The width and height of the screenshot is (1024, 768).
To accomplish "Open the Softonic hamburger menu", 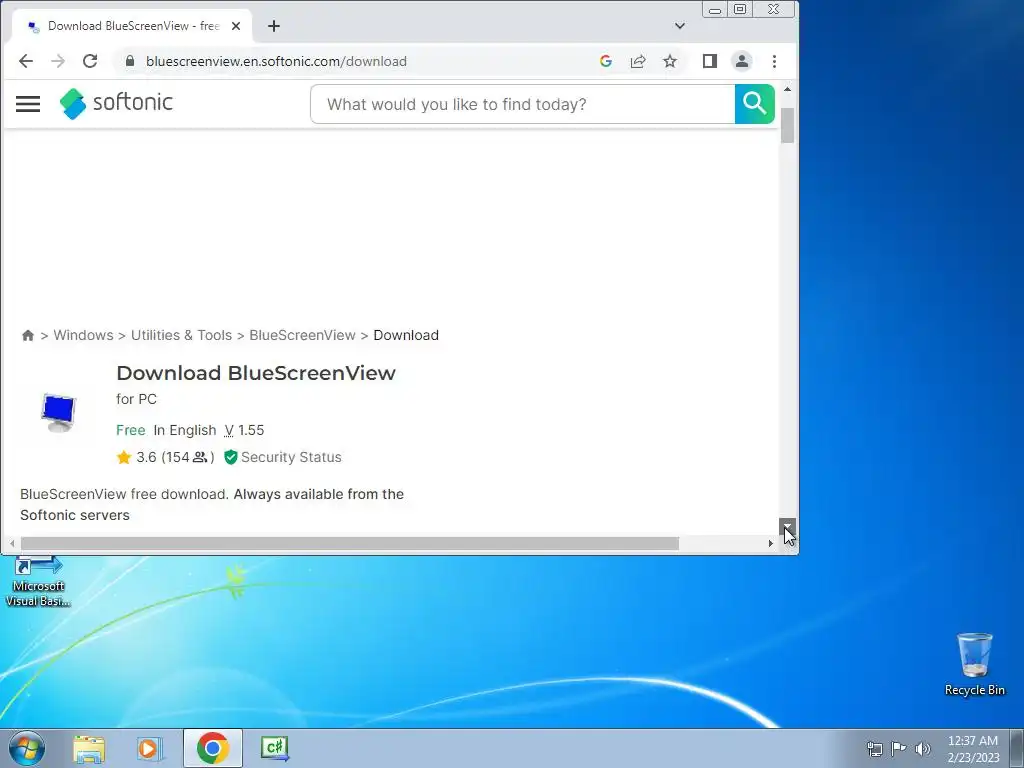I will pos(28,104).
